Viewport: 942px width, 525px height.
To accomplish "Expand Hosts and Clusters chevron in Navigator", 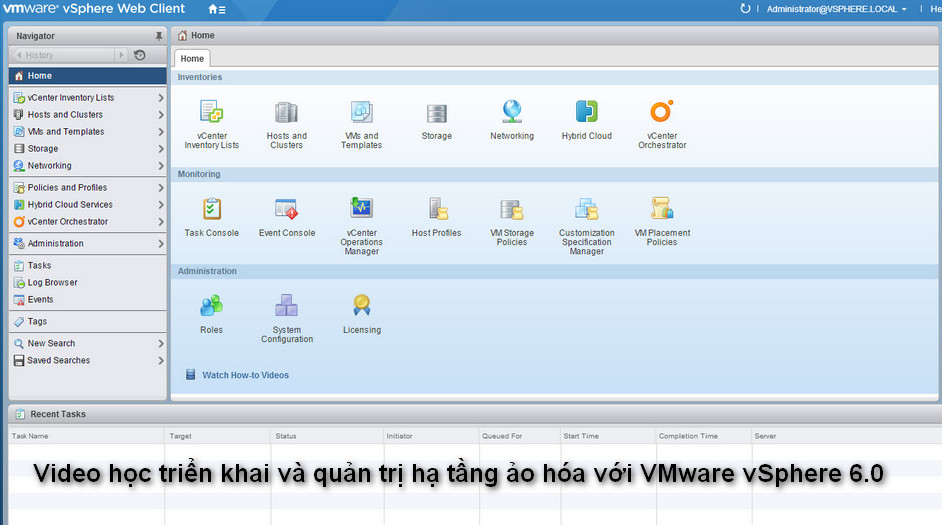I will [x=160, y=115].
